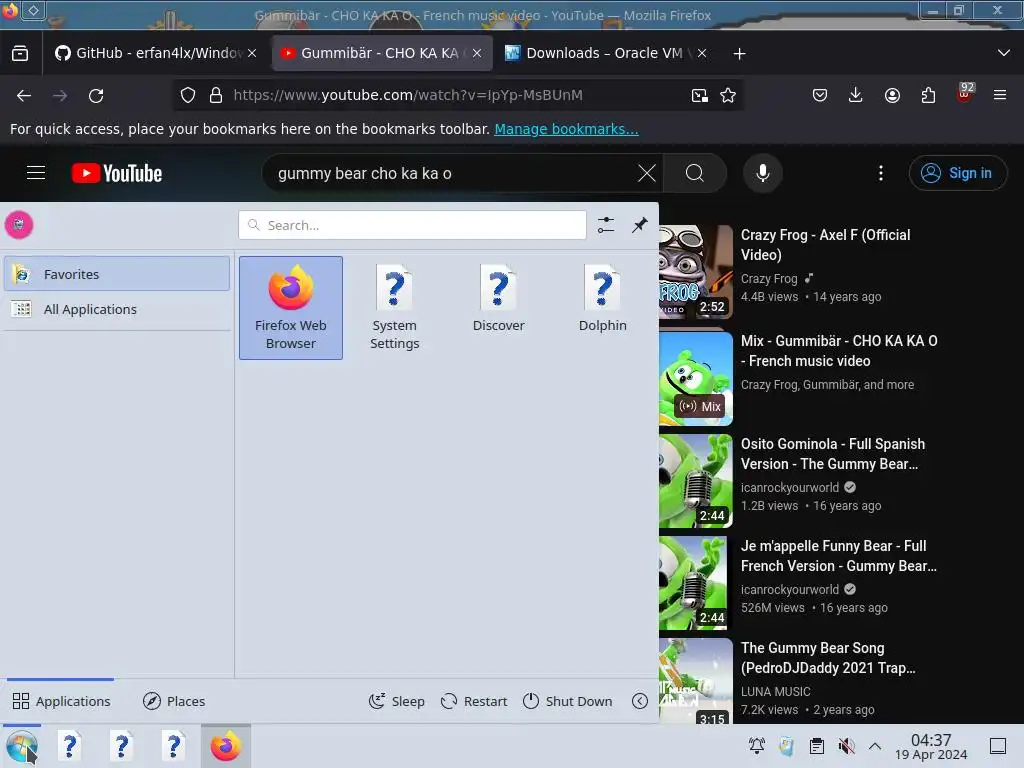Click the Sleep button
This screenshot has width=1024, height=768.
(x=396, y=701)
